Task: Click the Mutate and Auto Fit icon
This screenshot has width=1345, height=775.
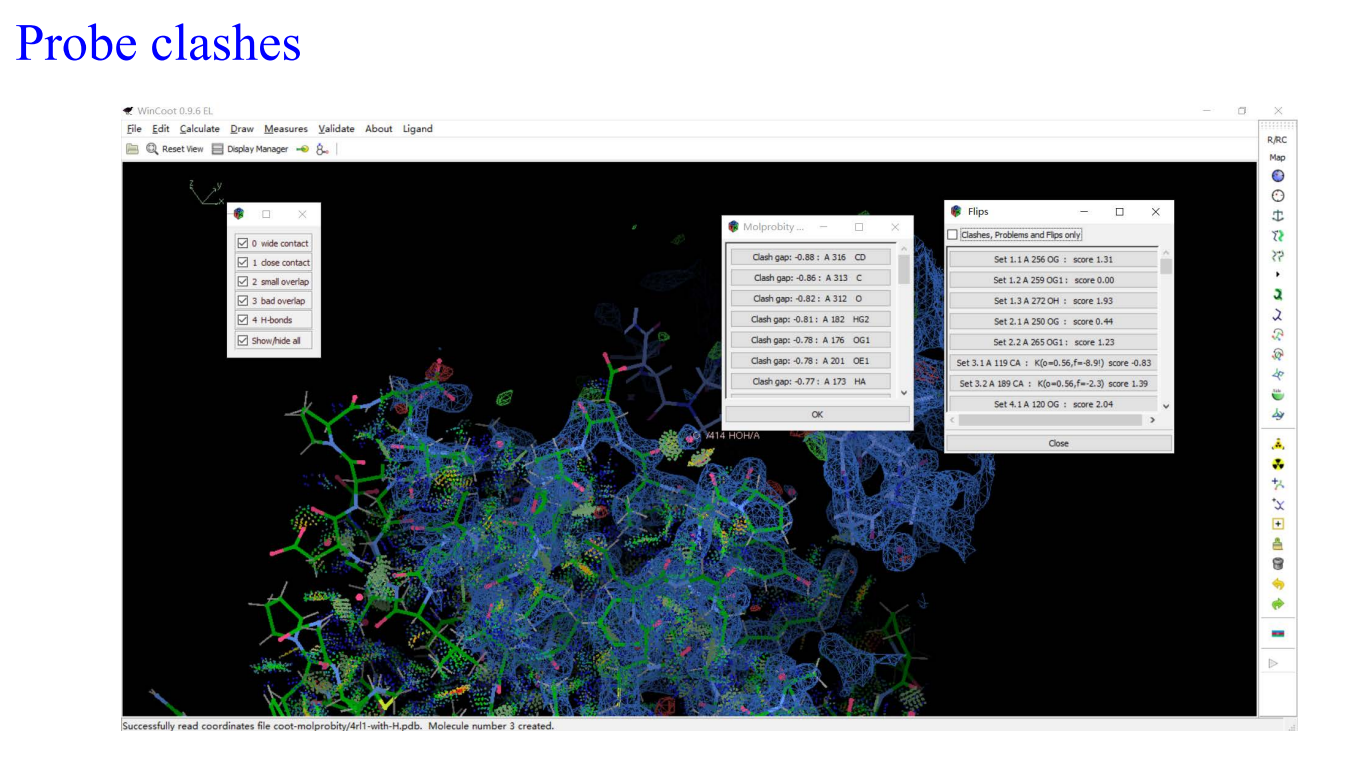Action: point(1277,444)
